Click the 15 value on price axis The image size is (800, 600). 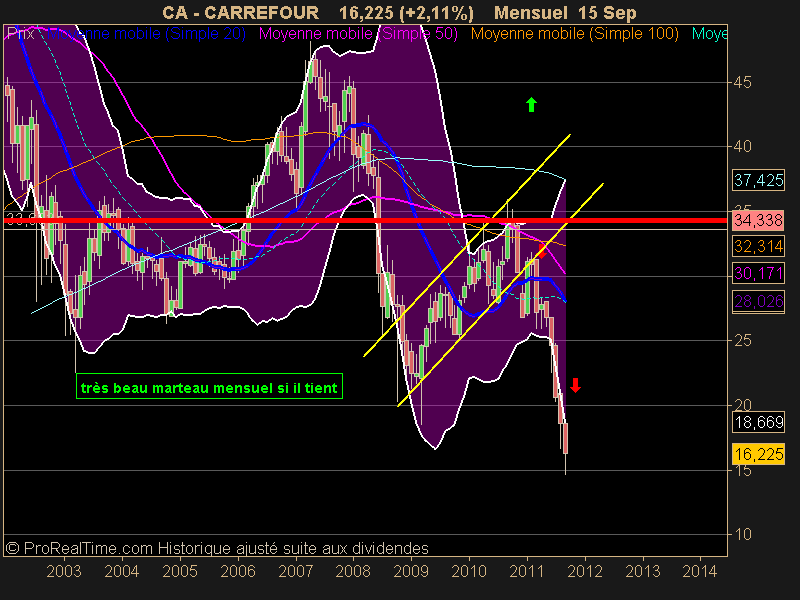[742, 470]
